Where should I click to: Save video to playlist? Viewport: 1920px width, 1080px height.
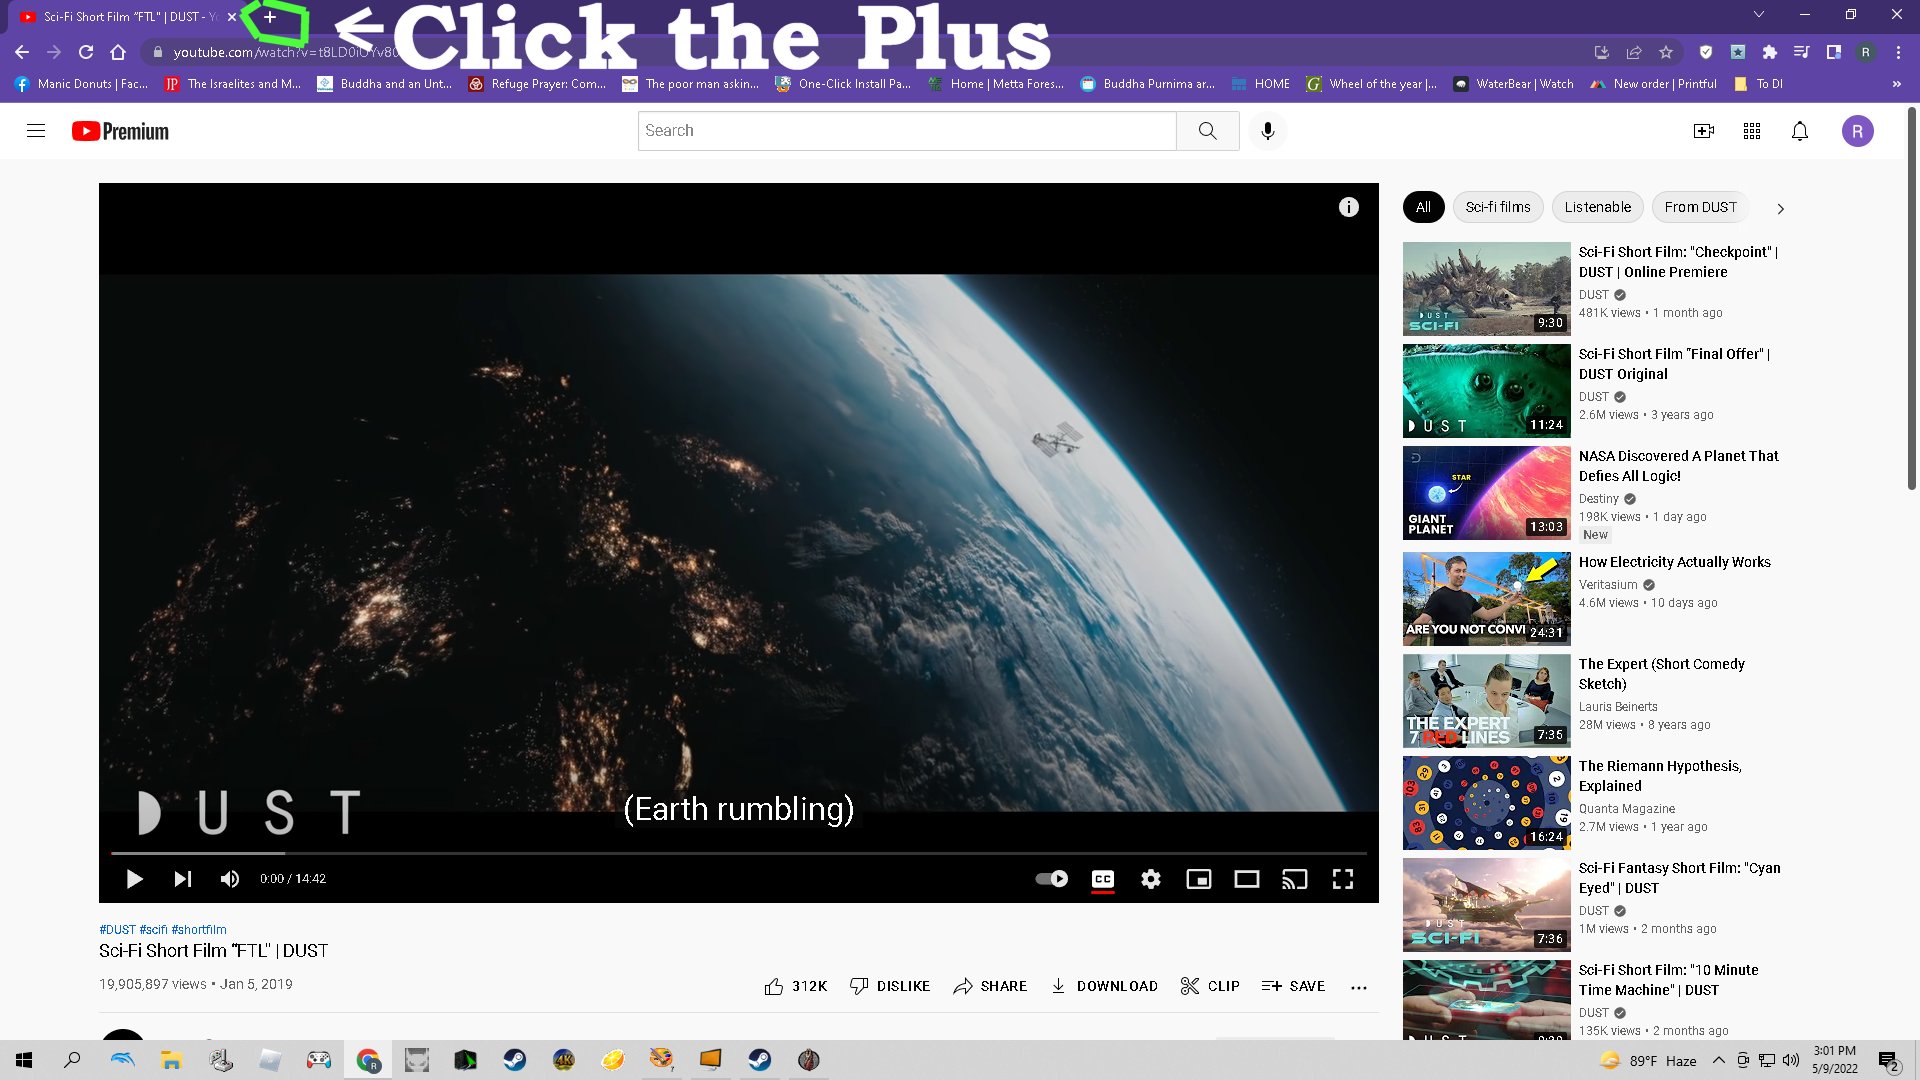[x=1293, y=986]
